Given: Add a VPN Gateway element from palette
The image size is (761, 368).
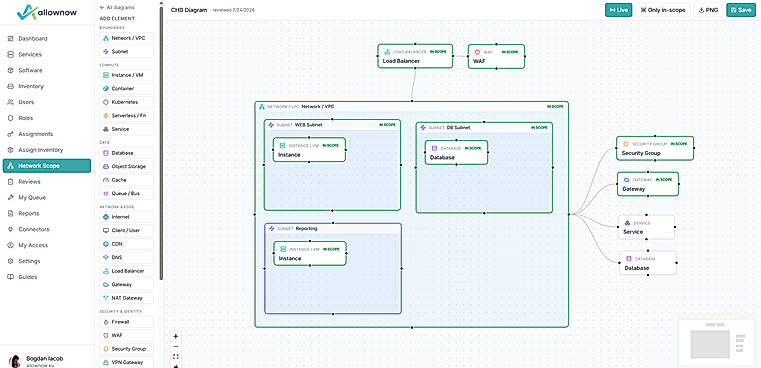Looking at the screenshot, I should (126, 362).
